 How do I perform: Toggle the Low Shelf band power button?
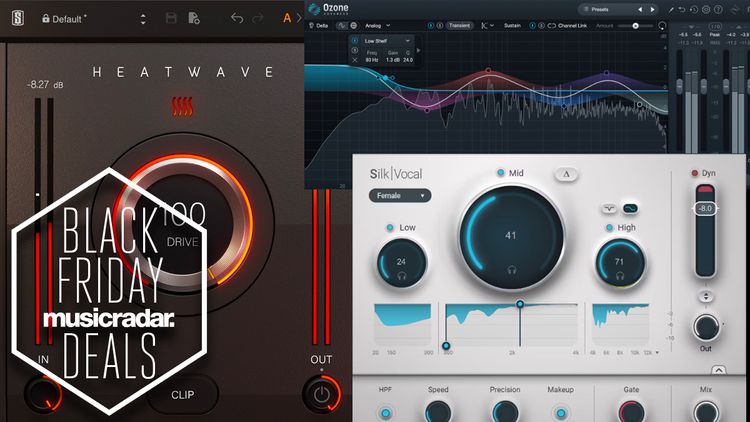(x=355, y=41)
